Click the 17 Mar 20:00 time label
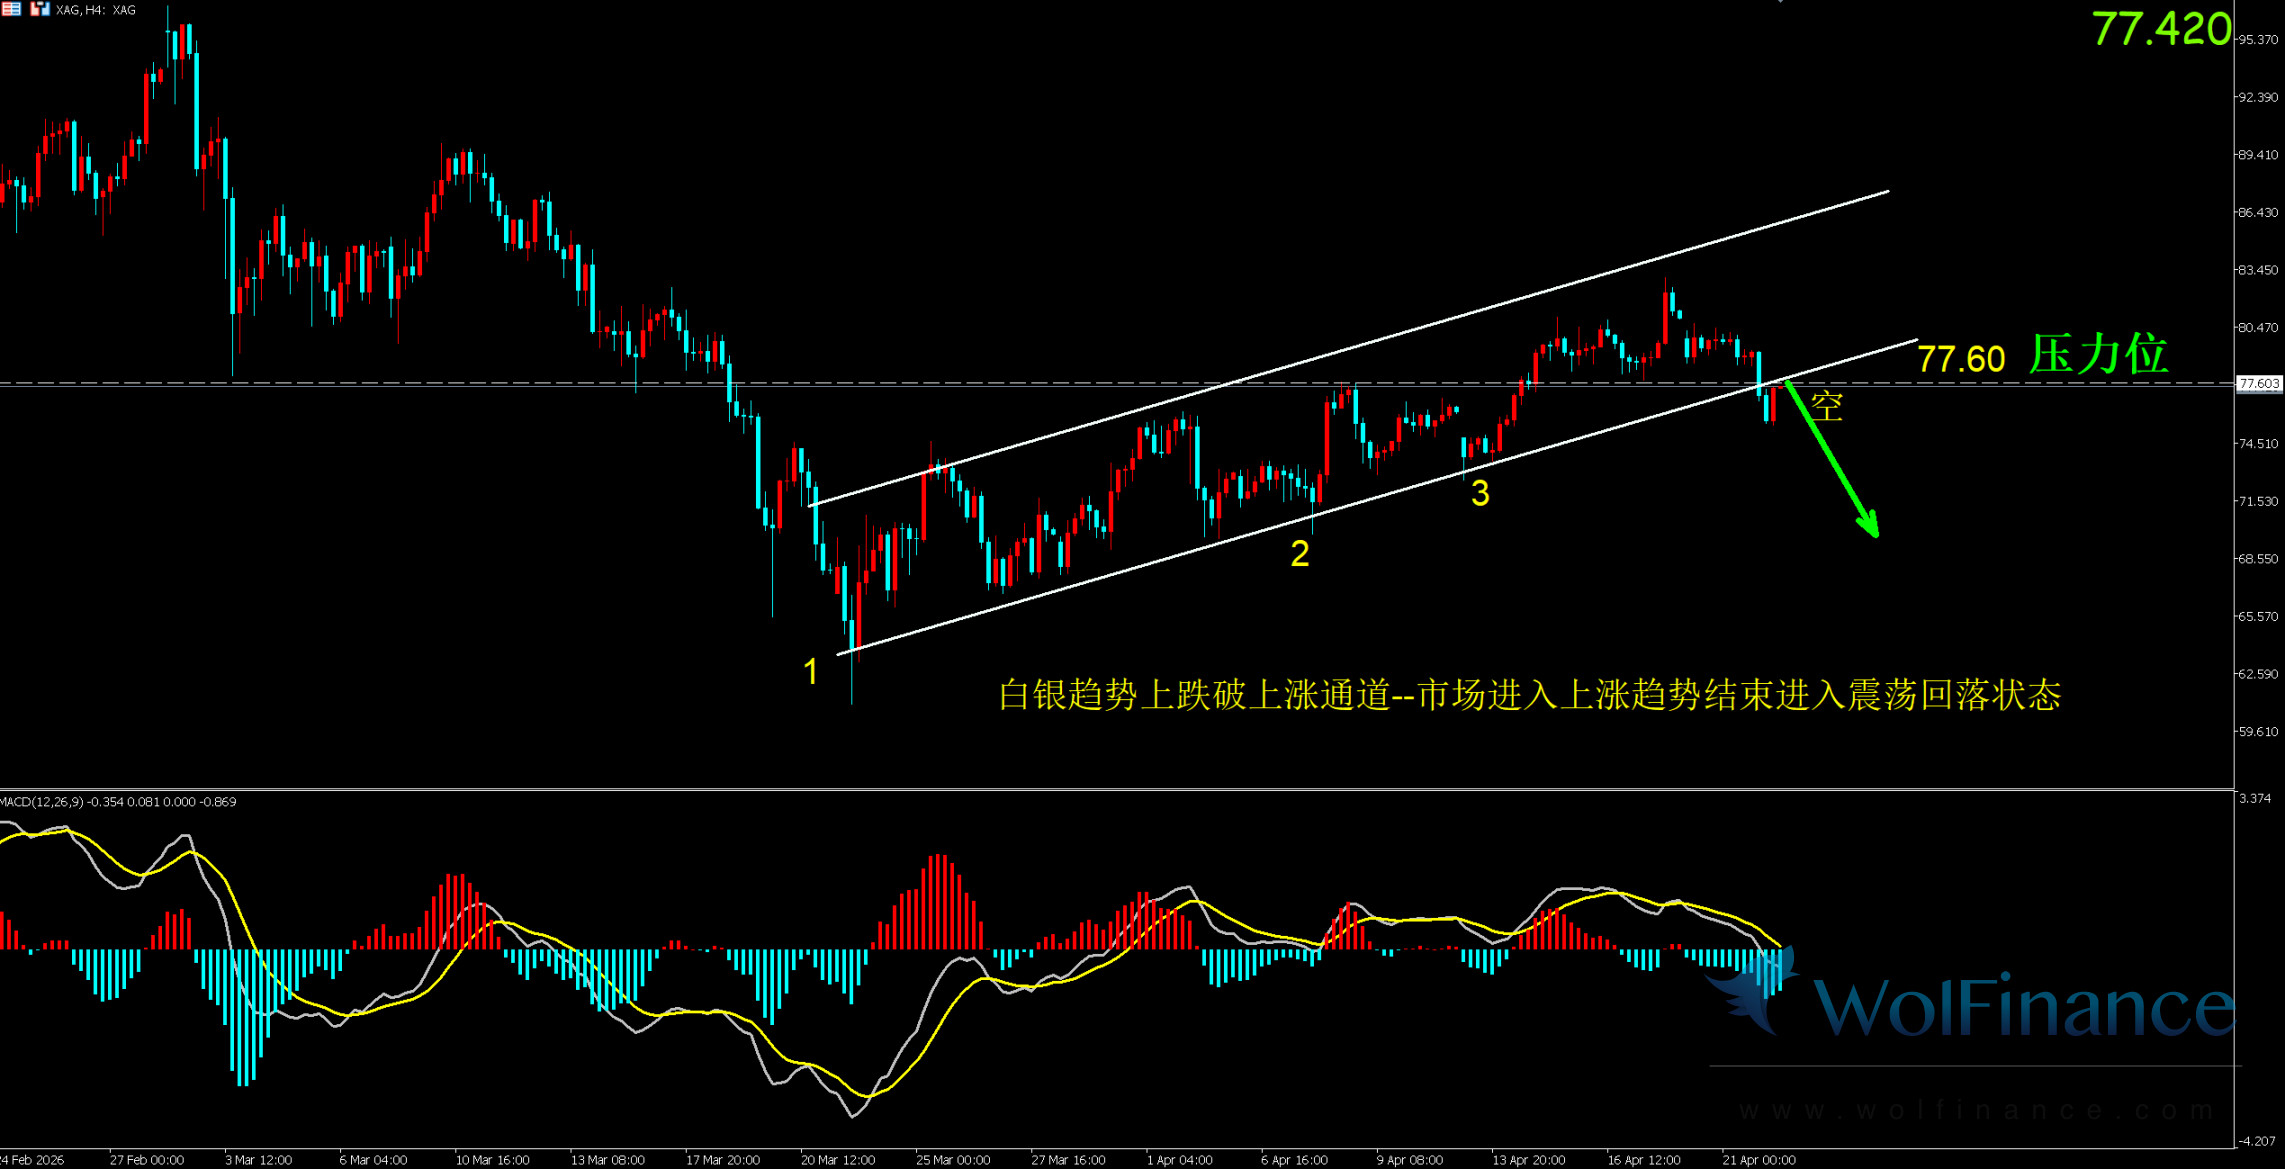2285x1169 pixels. tap(722, 1160)
